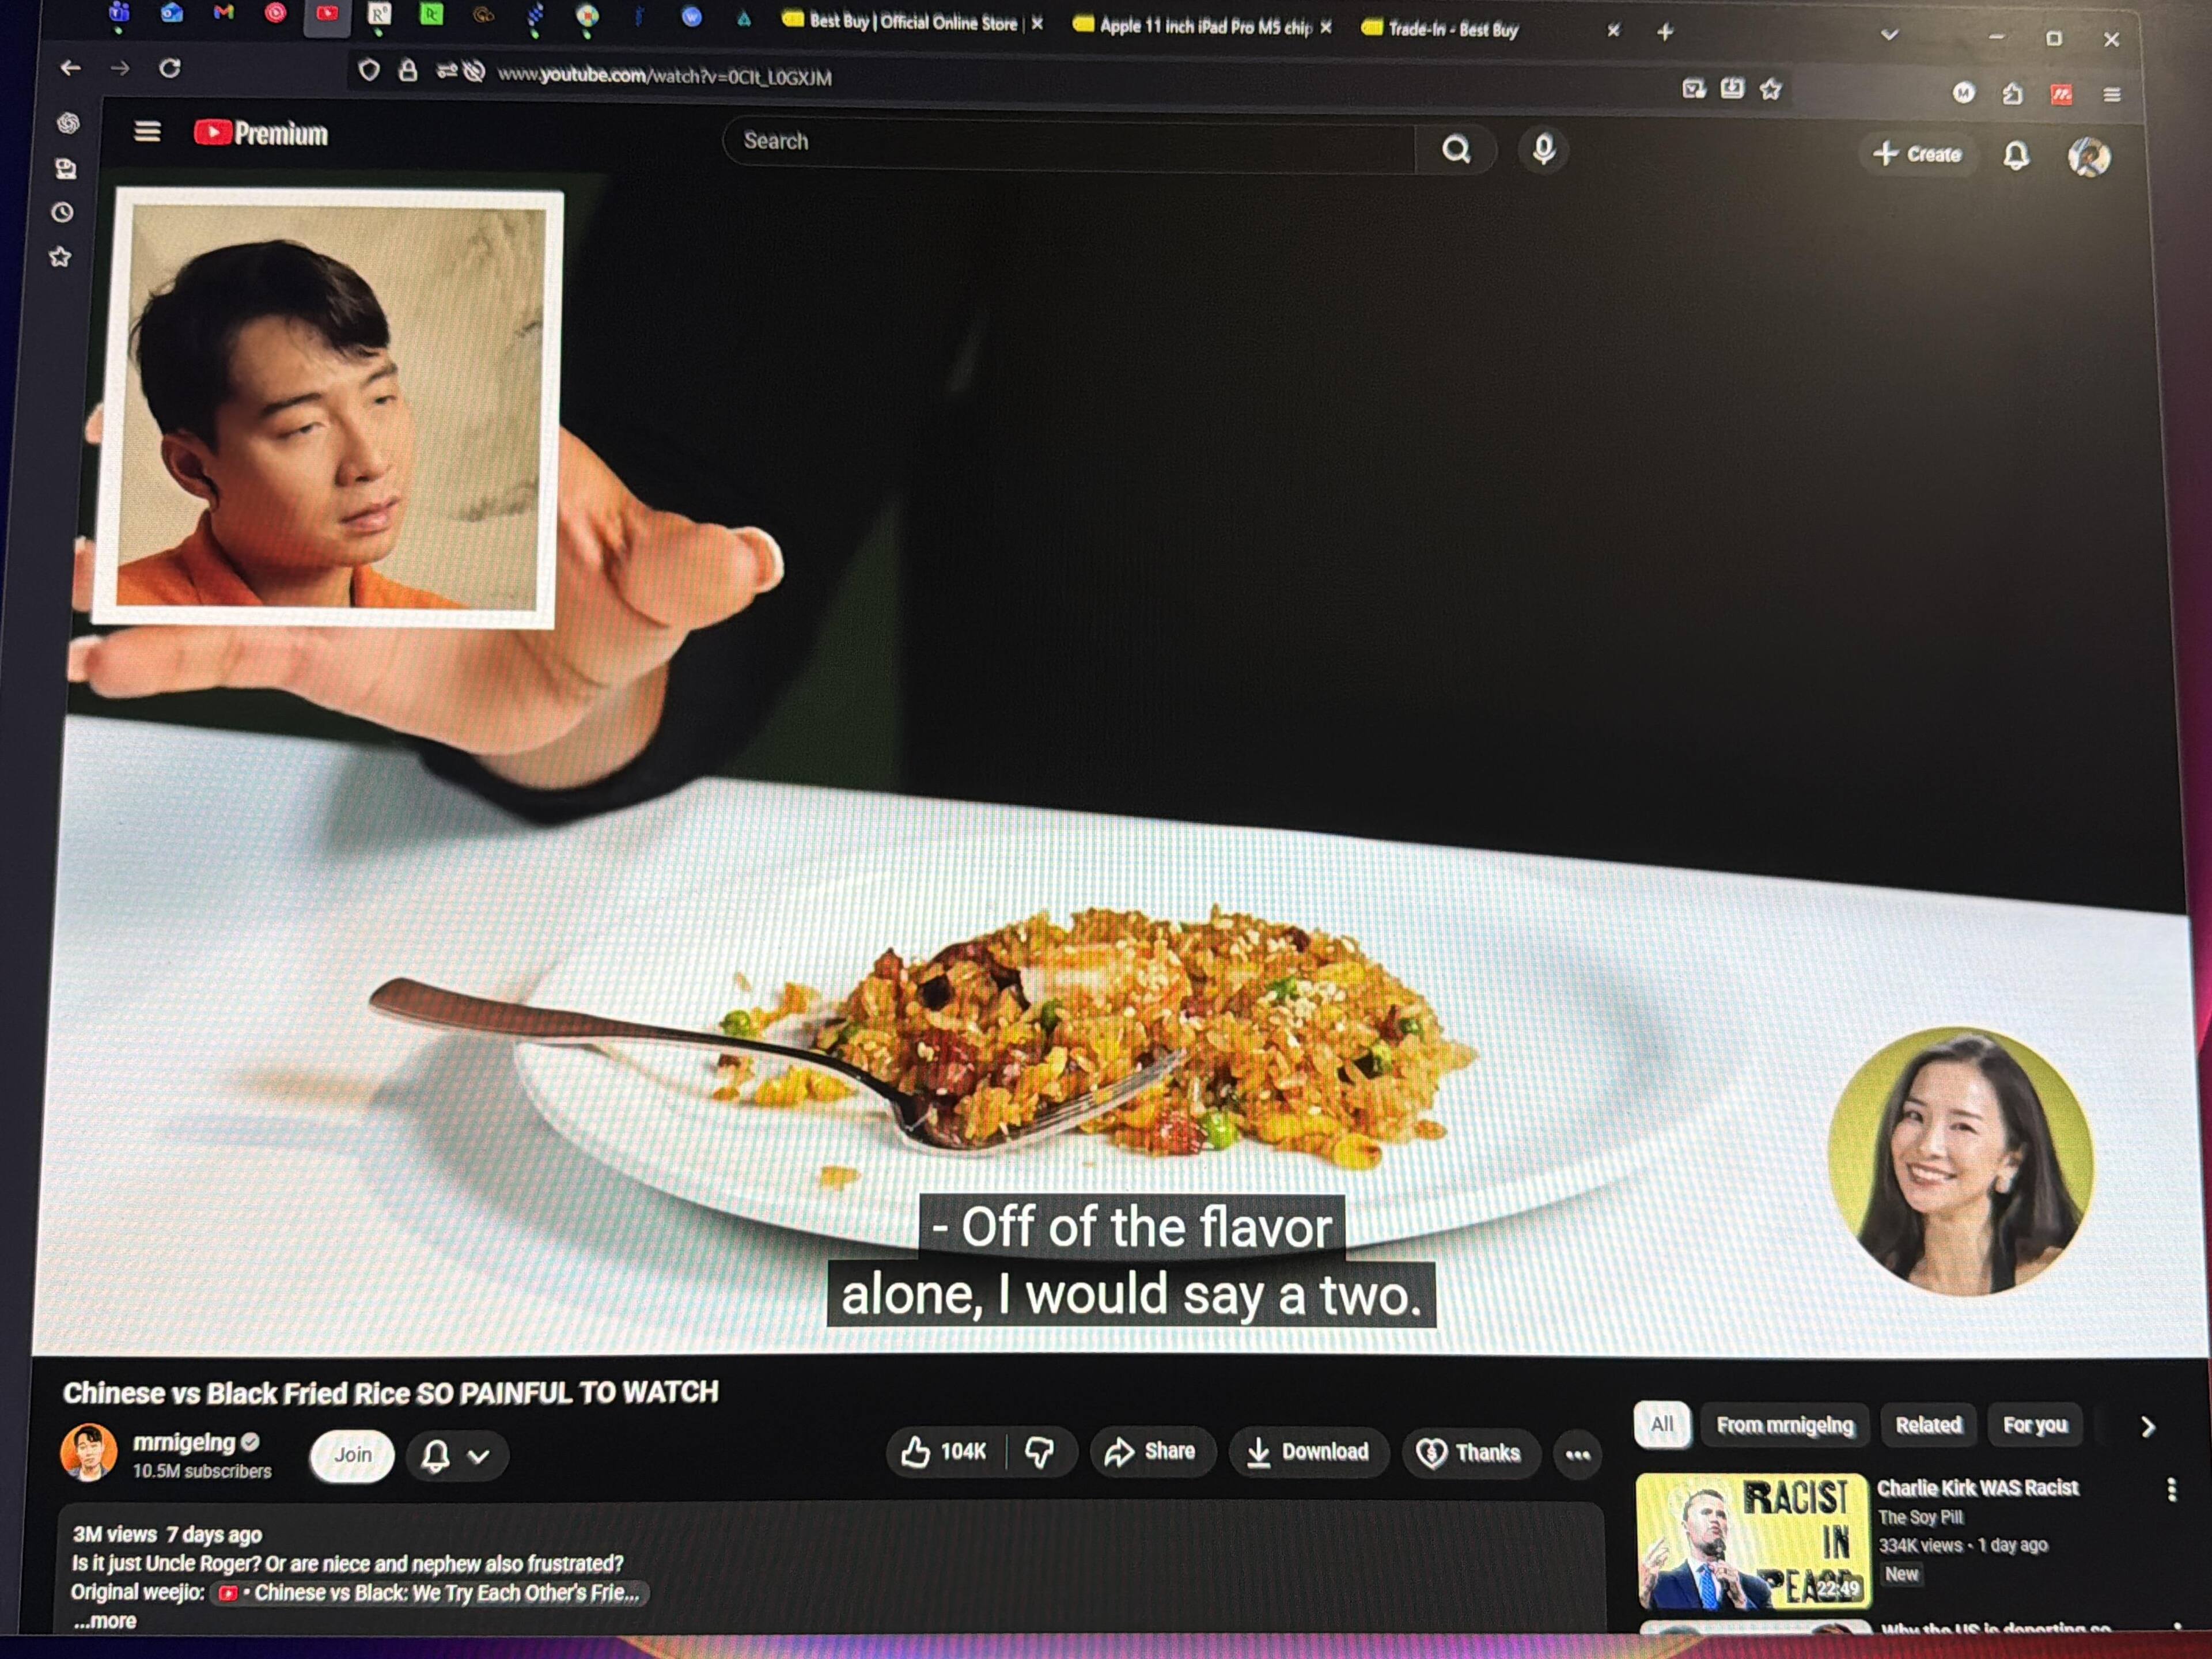
Task: Reload the page in browser toolbar
Action: coord(170,68)
